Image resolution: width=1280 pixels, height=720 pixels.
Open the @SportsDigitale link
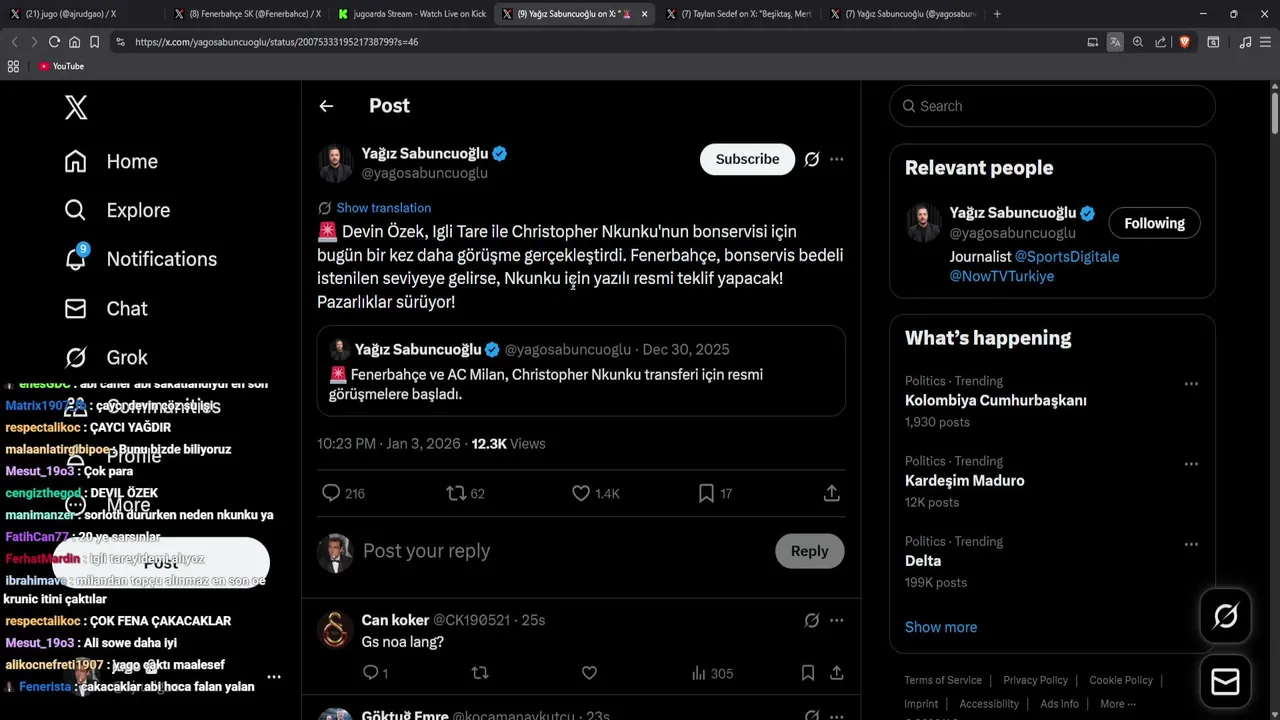pyautogui.click(x=1067, y=257)
